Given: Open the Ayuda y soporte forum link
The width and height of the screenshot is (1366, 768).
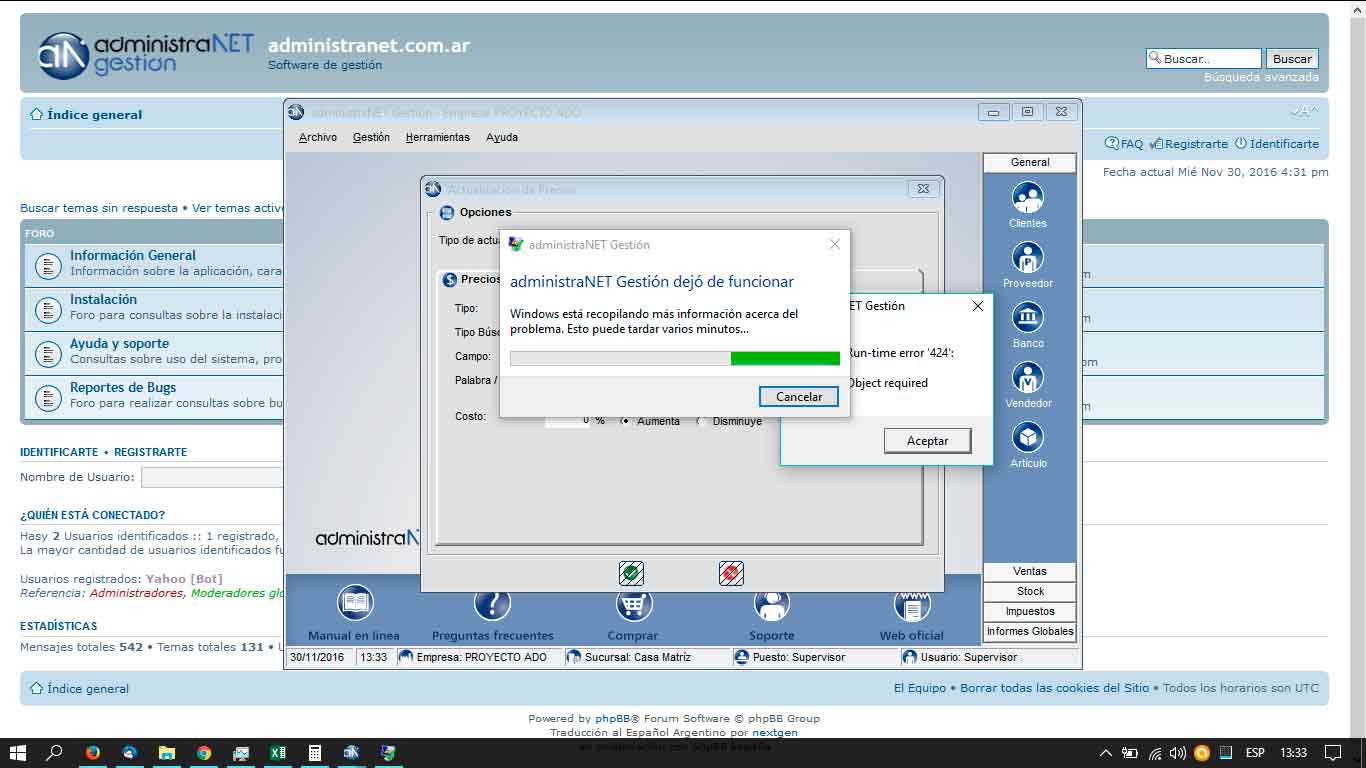Looking at the screenshot, I should tap(119, 343).
